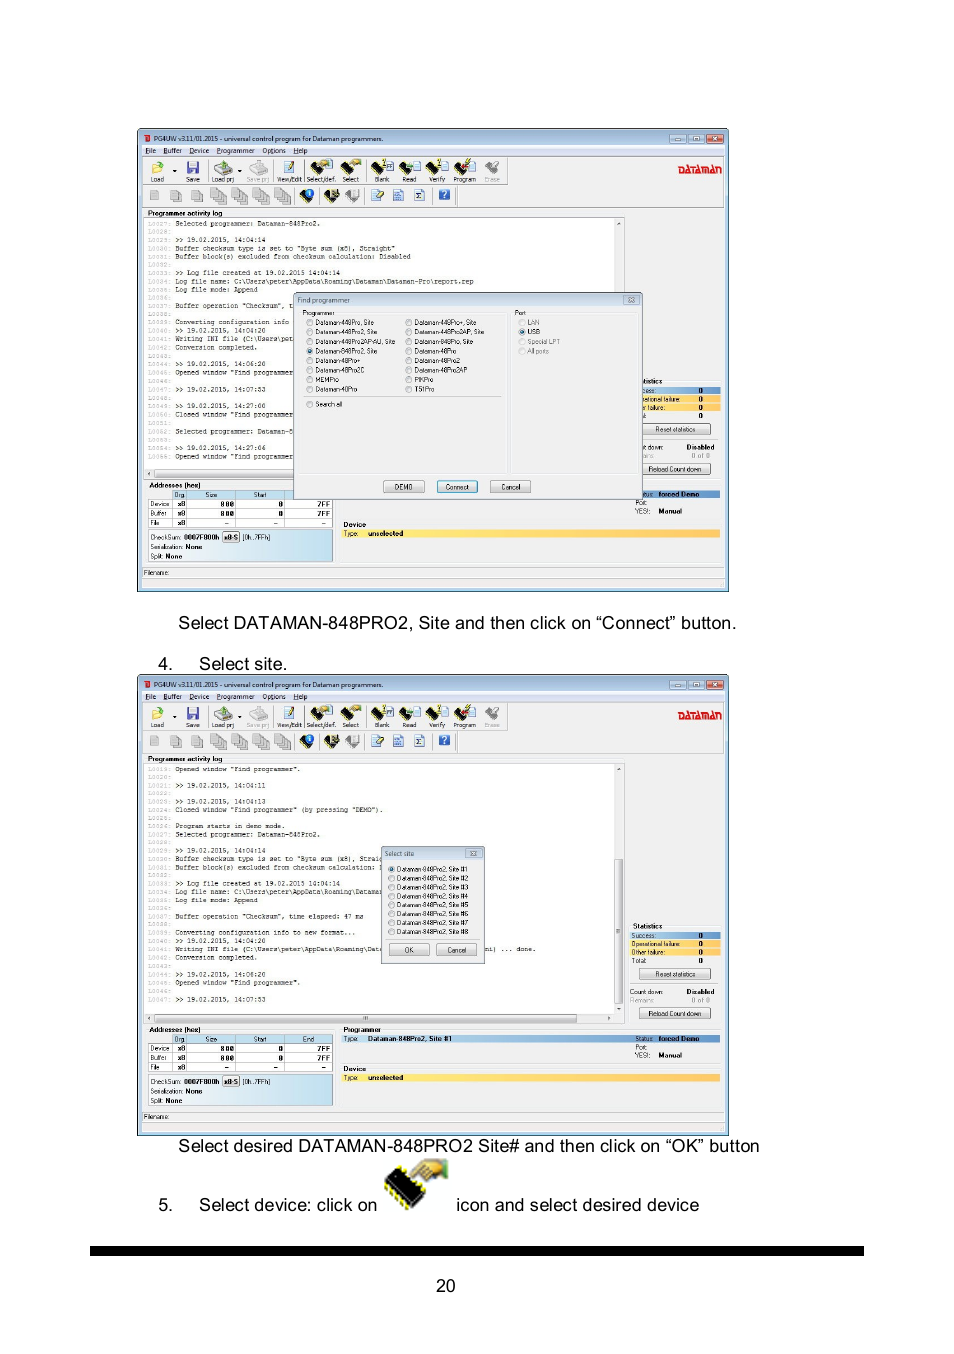Click the Load icon in the upper screenshot toolbar
The image size is (954, 1354).
[157, 170]
